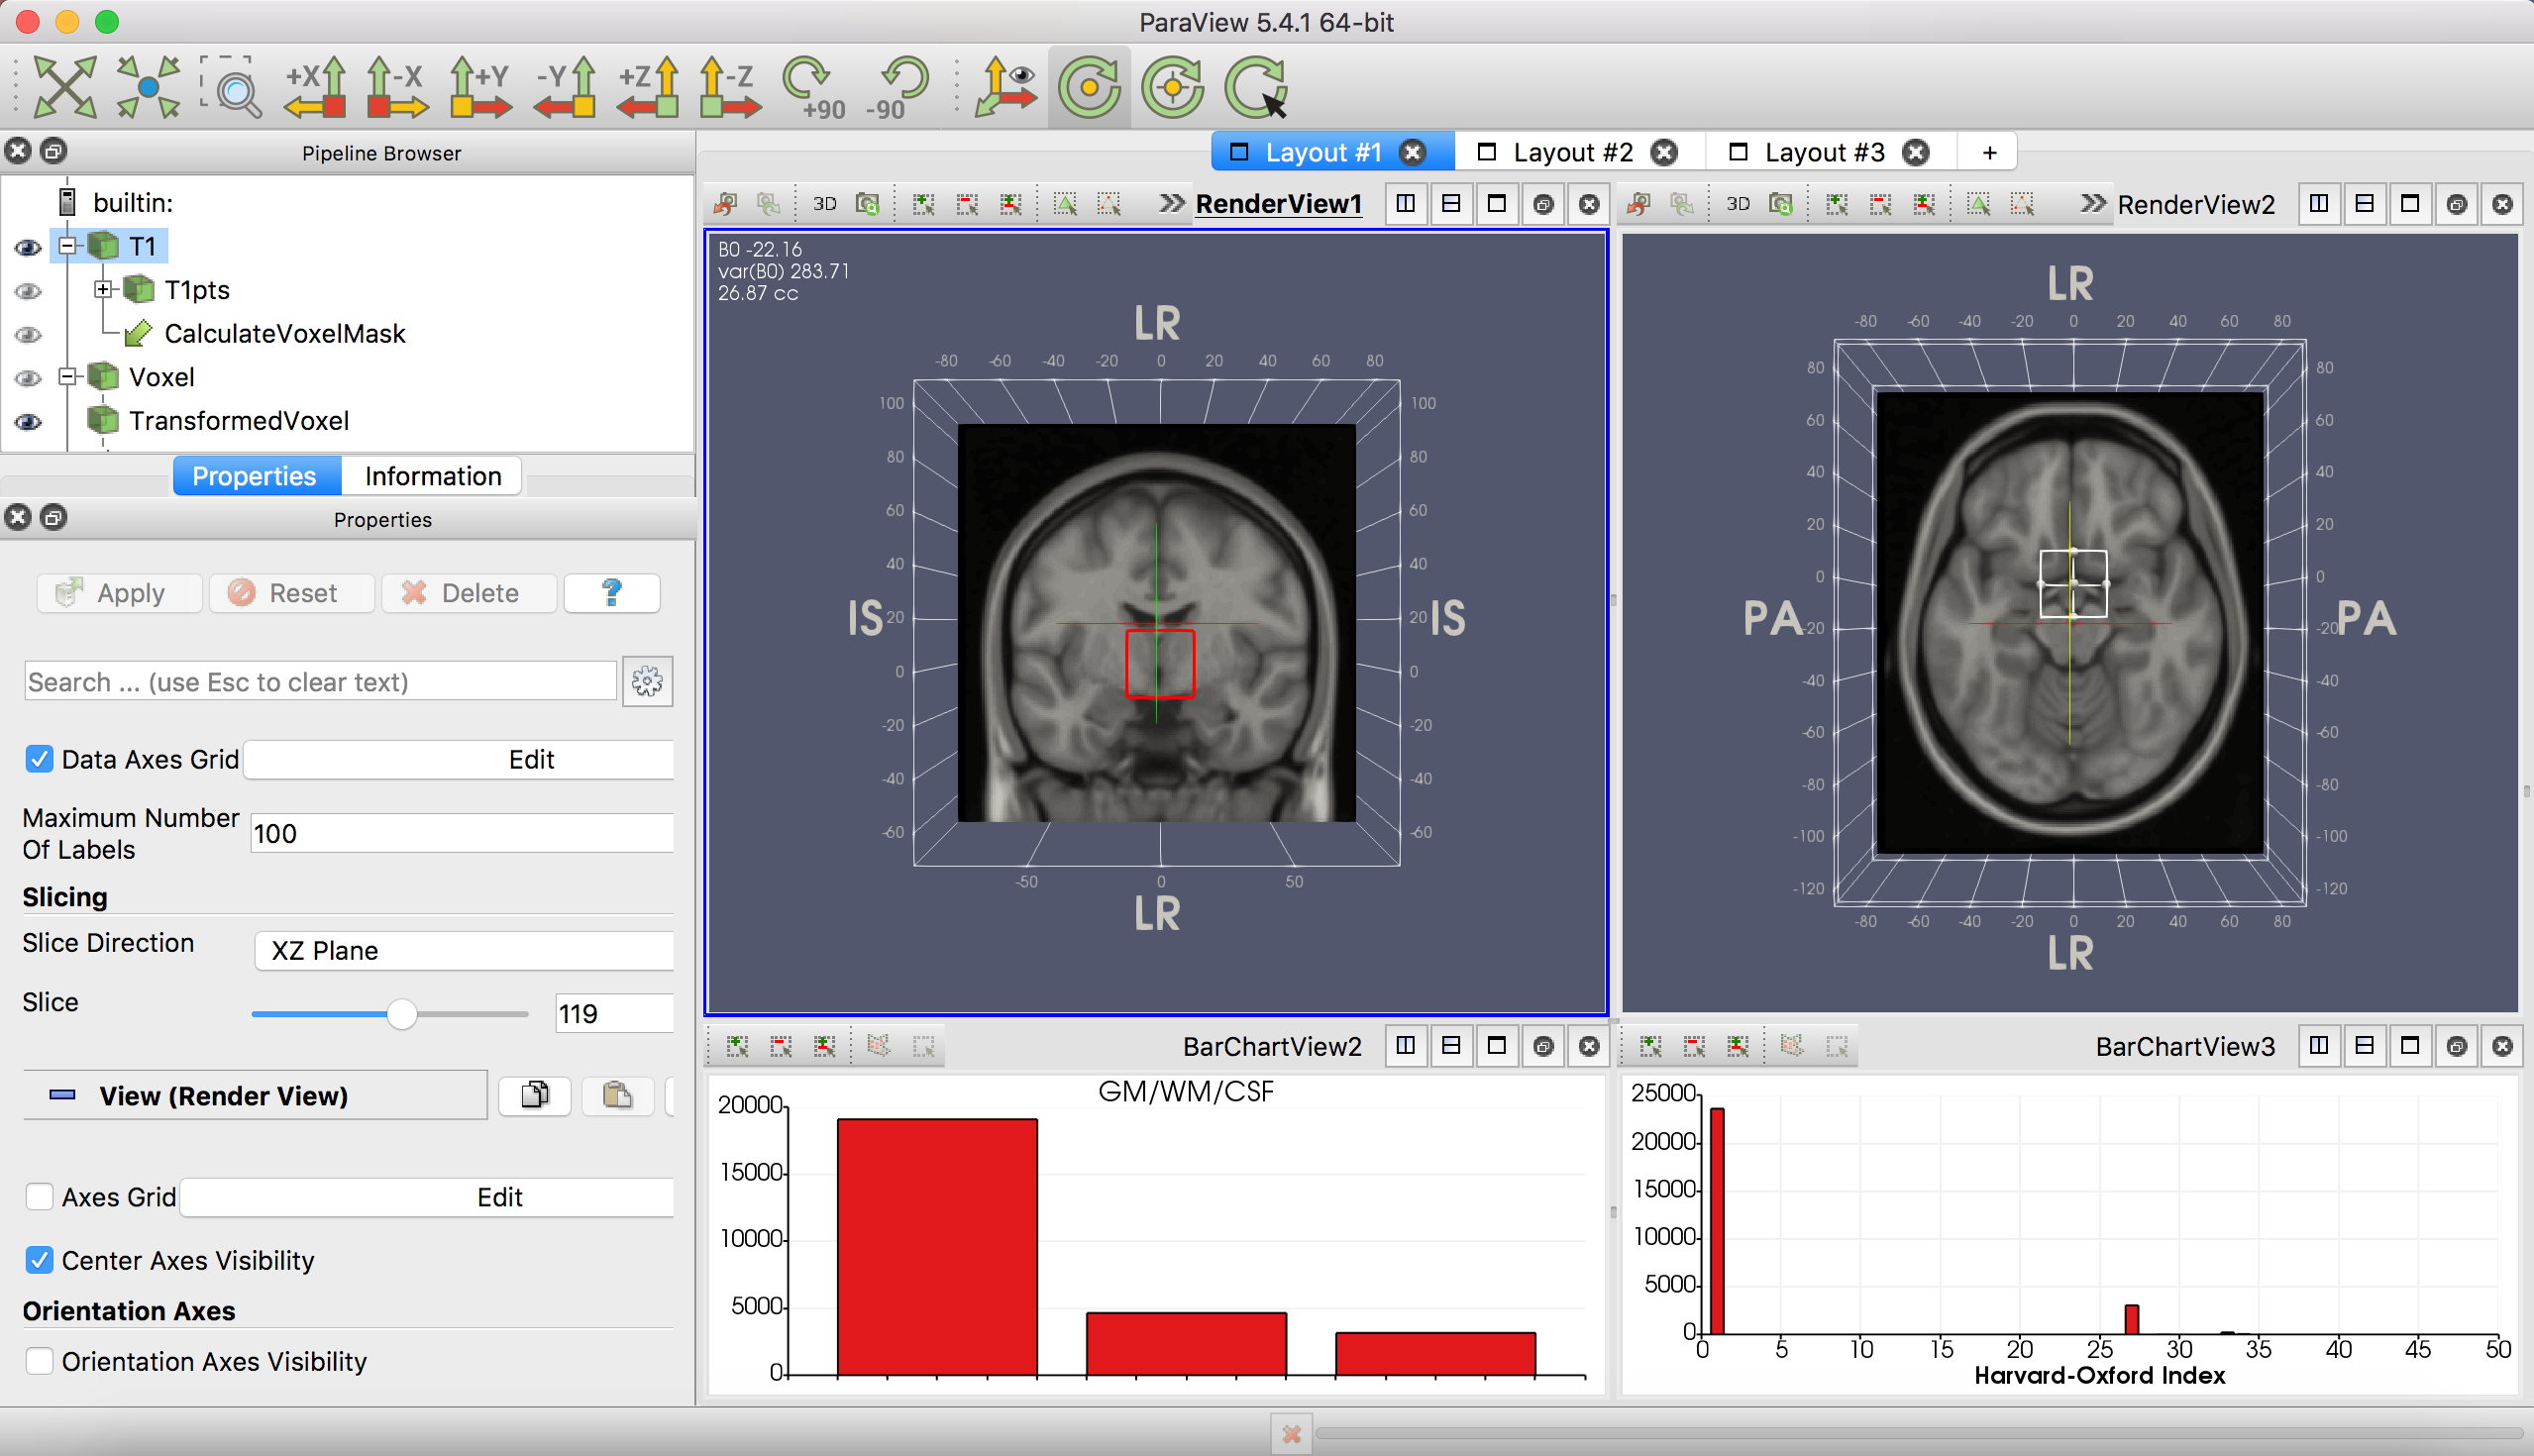Collapse the Voxel tree node
Screen dimensions: 2534x1456
tap(67, 377)
